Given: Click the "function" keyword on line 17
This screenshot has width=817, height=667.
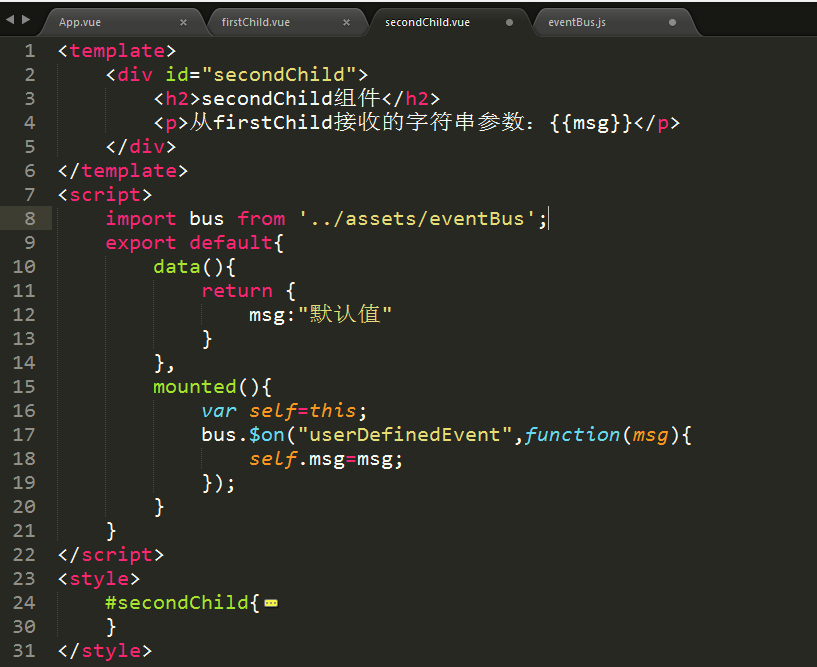Looking at the screenshot, I should tap(572, 435).
